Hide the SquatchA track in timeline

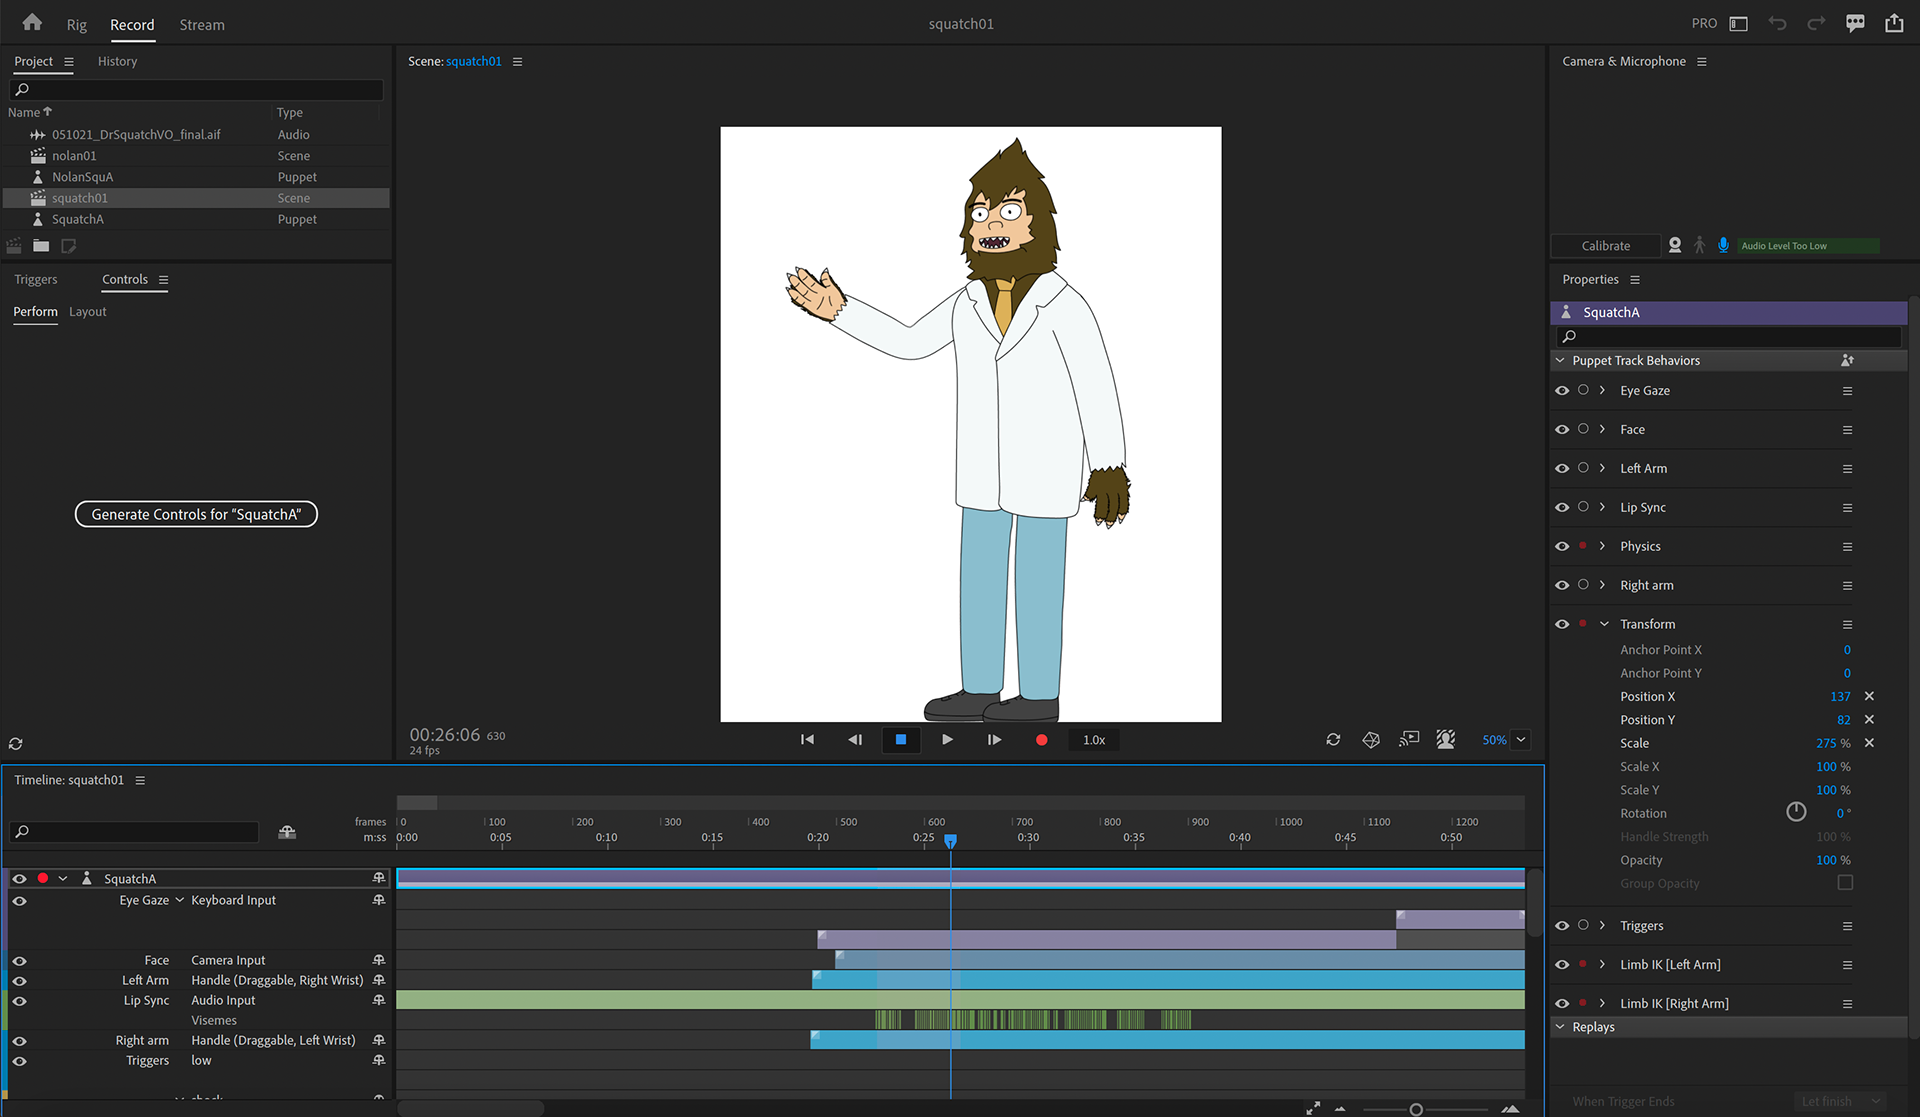tap(19, 879)
